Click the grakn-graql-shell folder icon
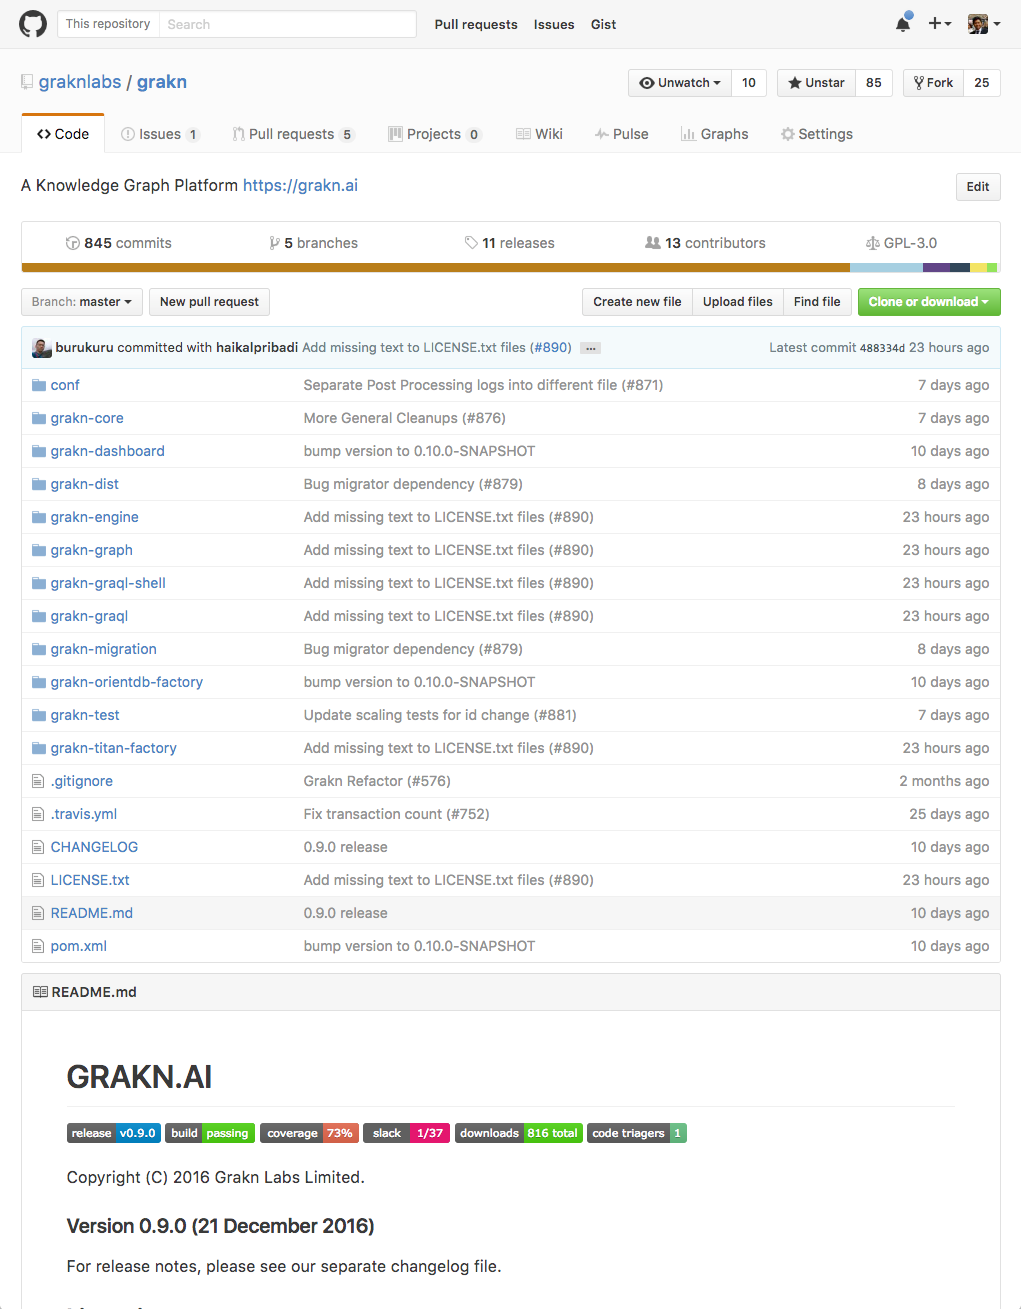The image size is (1021, 1309). [x=39, y=583]
